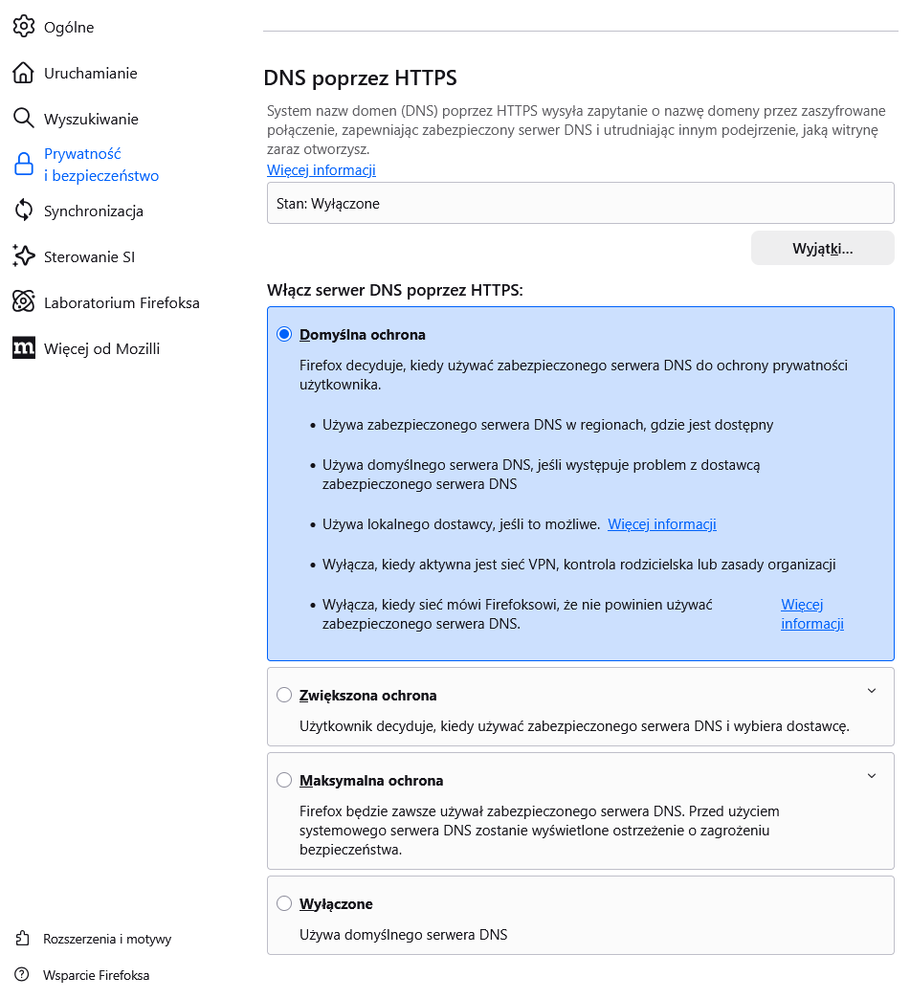The image size is (910, 999).
Task: Expand the Maksymalna ochrona chevron
Action: pyautogui.click(x=872, y=777)
